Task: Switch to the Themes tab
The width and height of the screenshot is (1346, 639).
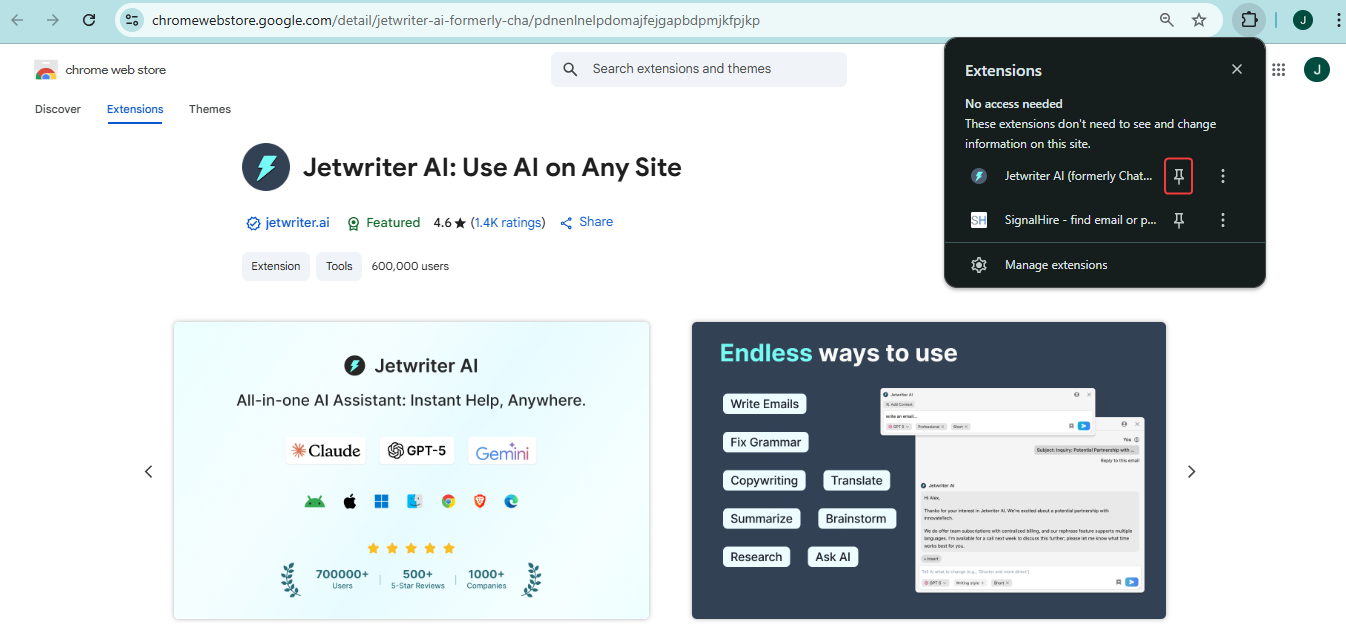Action: (x=210, y=109)
